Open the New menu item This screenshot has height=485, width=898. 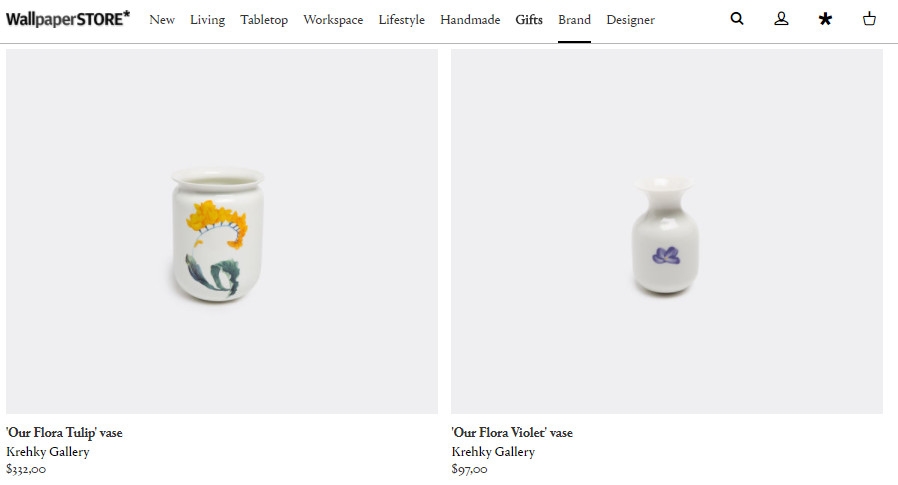click(162, 19)
